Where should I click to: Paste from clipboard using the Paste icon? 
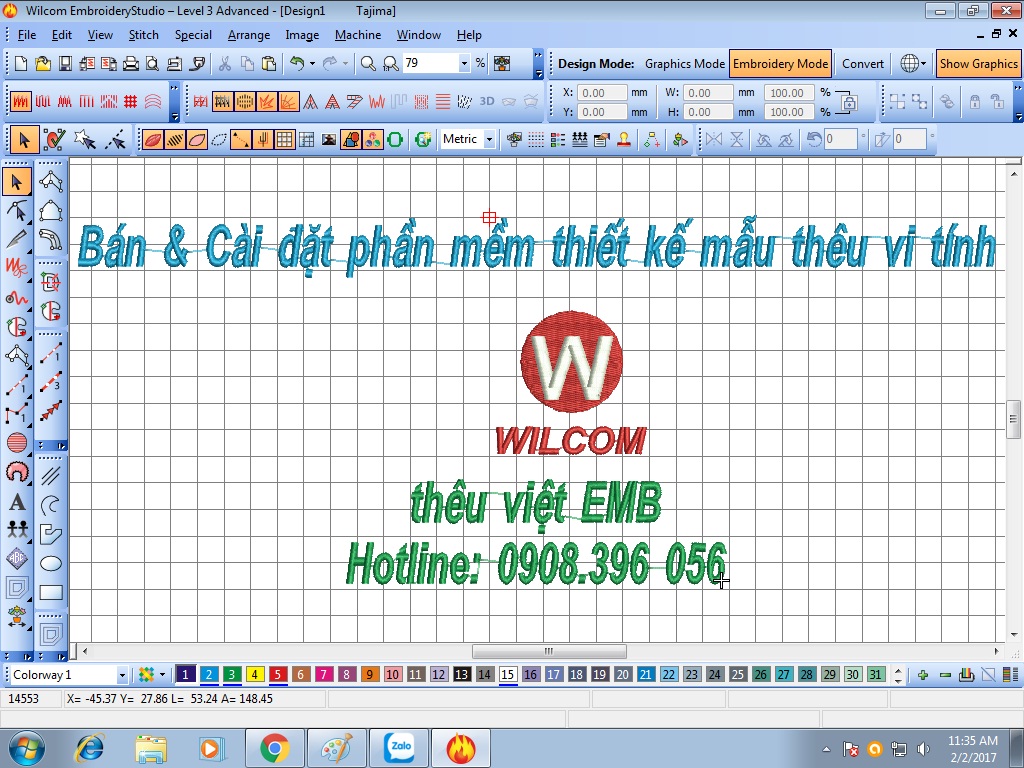point(268,63)
